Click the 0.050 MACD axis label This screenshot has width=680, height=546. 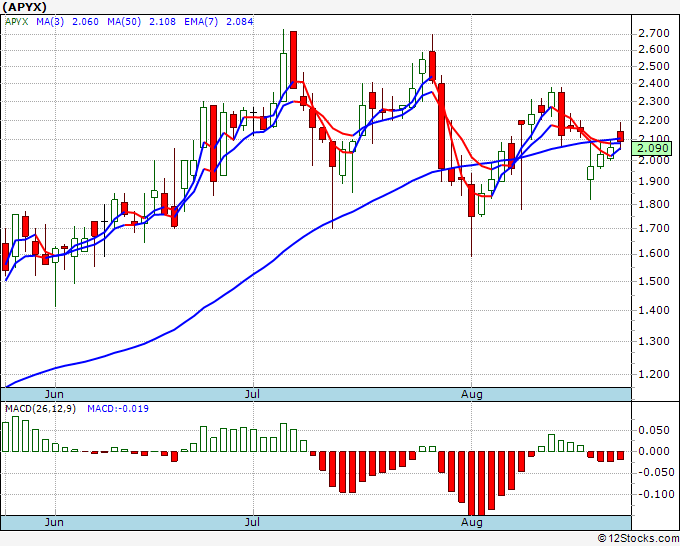click(654, 430)
